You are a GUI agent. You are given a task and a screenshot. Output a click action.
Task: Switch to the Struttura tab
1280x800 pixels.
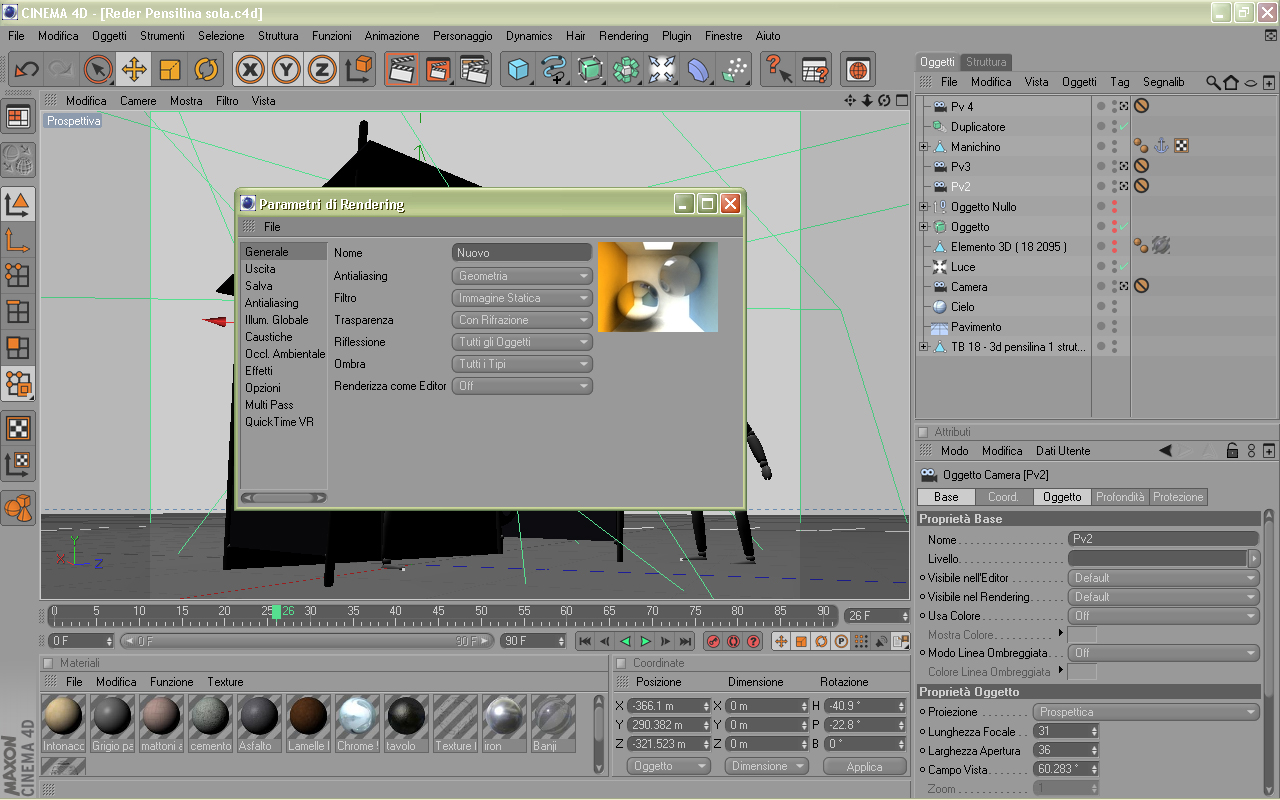tap(986, 62)
